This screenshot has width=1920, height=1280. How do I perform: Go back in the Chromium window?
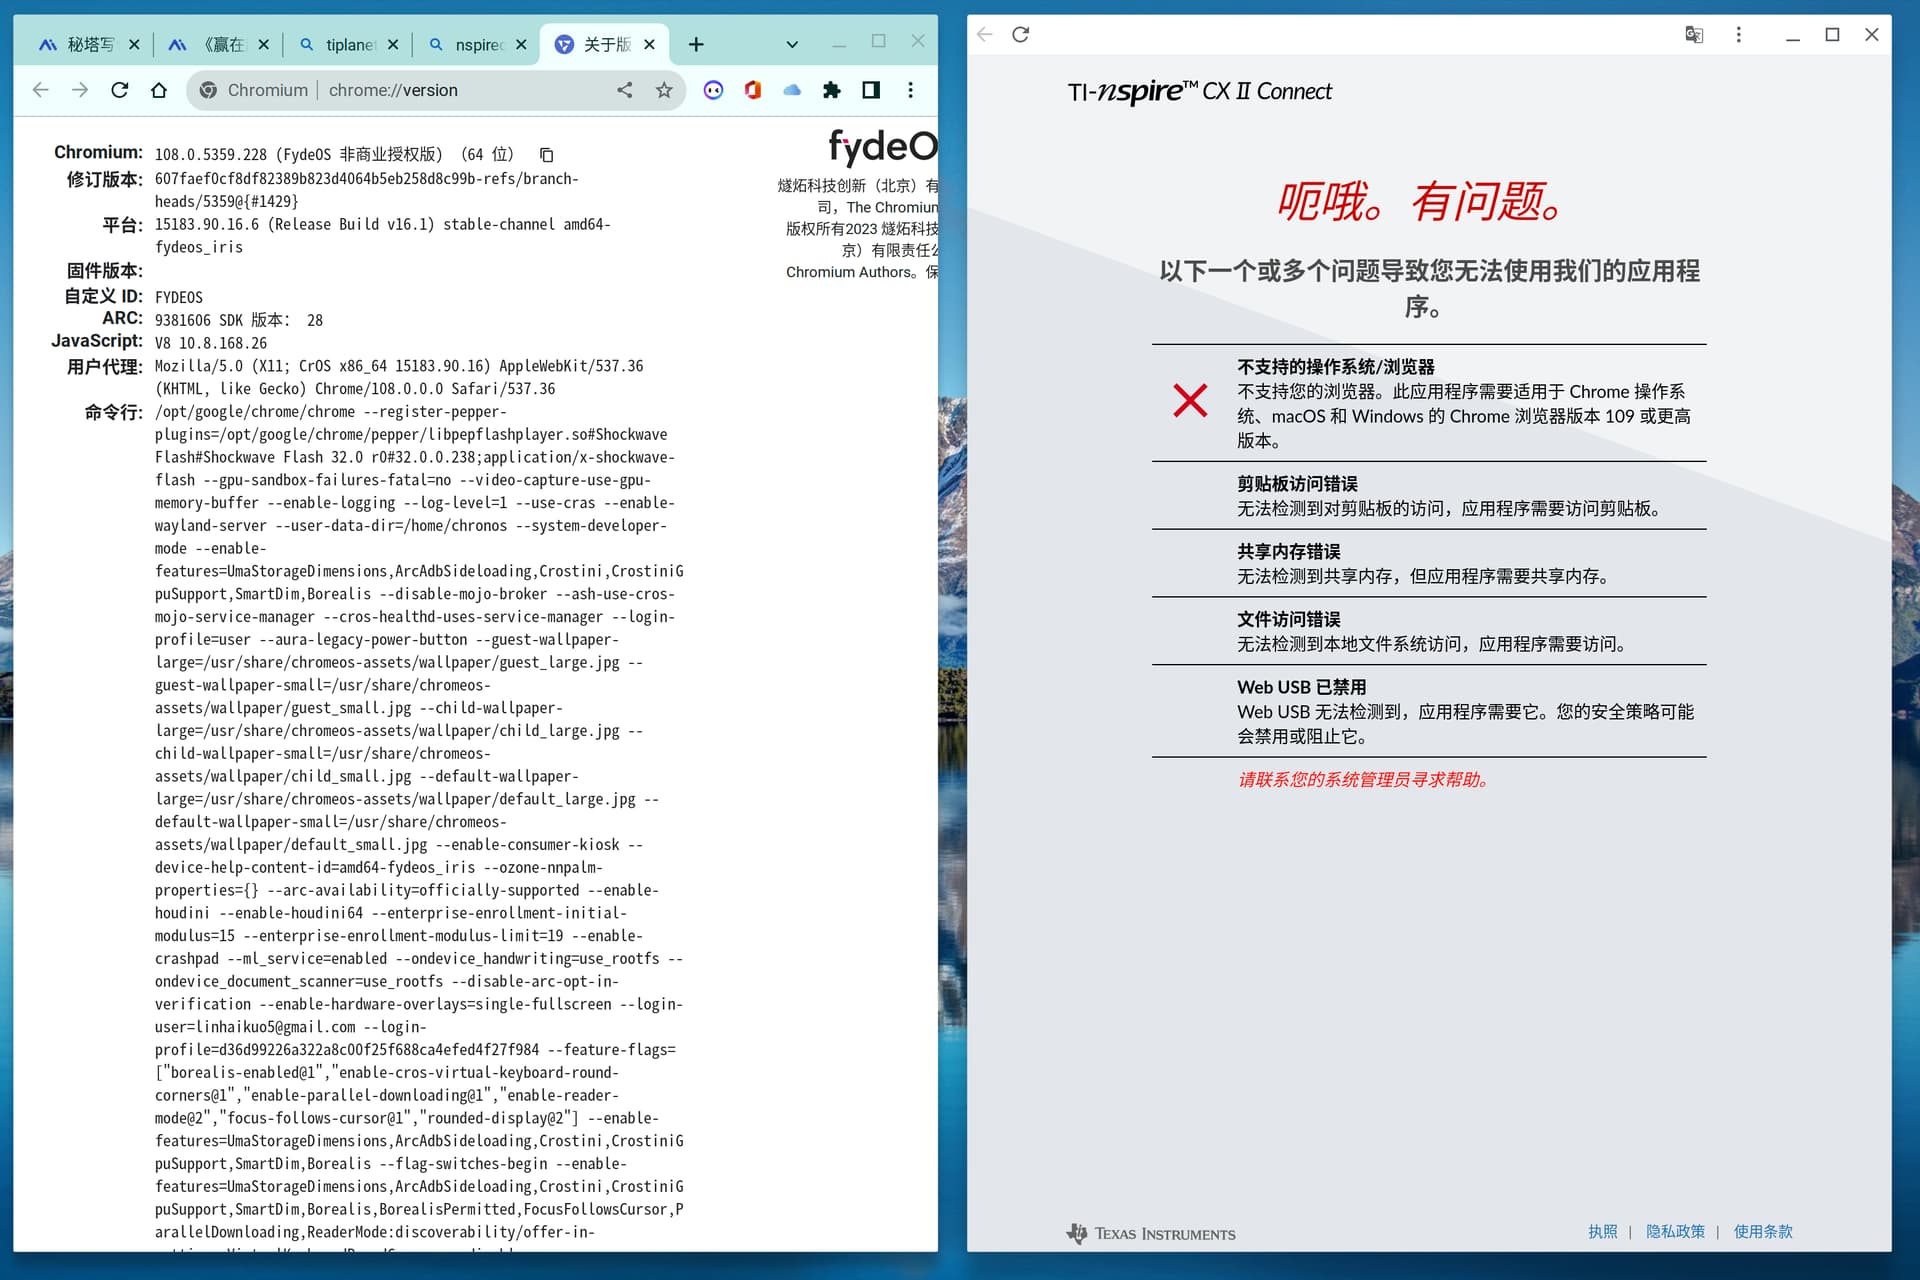(41, 90)
